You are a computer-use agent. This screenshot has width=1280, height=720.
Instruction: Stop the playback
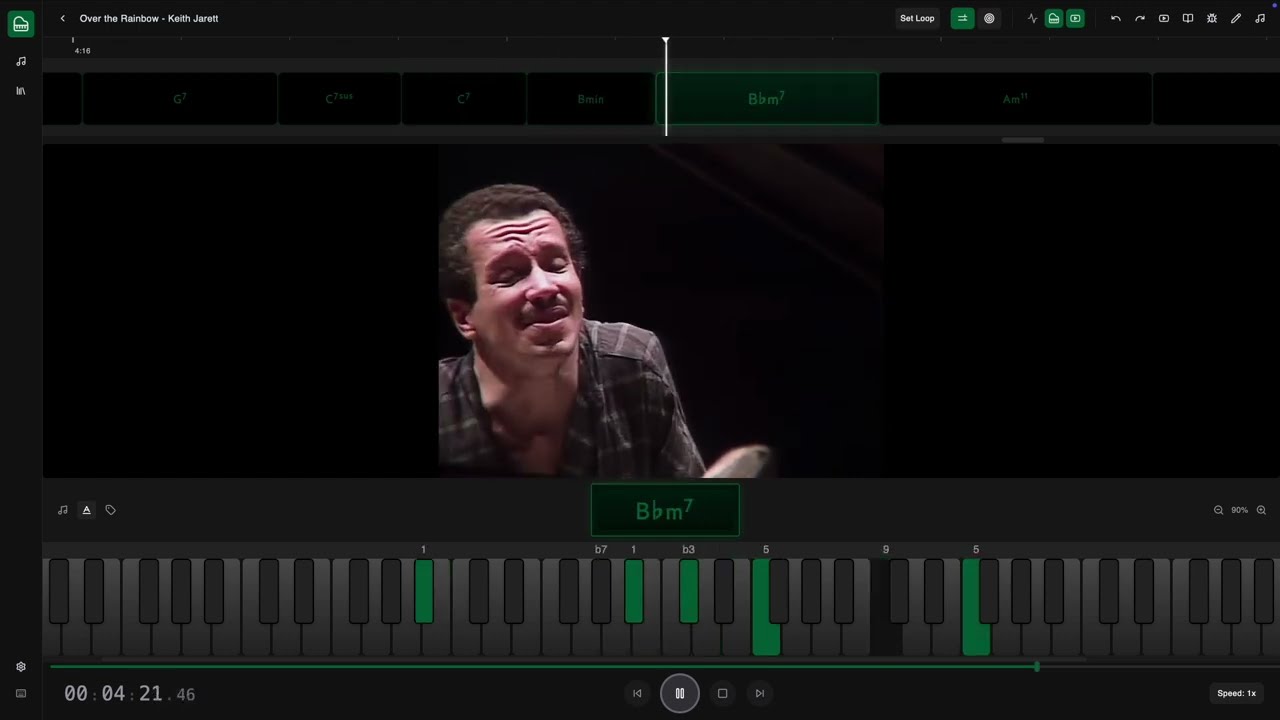[x=723, y=693]
